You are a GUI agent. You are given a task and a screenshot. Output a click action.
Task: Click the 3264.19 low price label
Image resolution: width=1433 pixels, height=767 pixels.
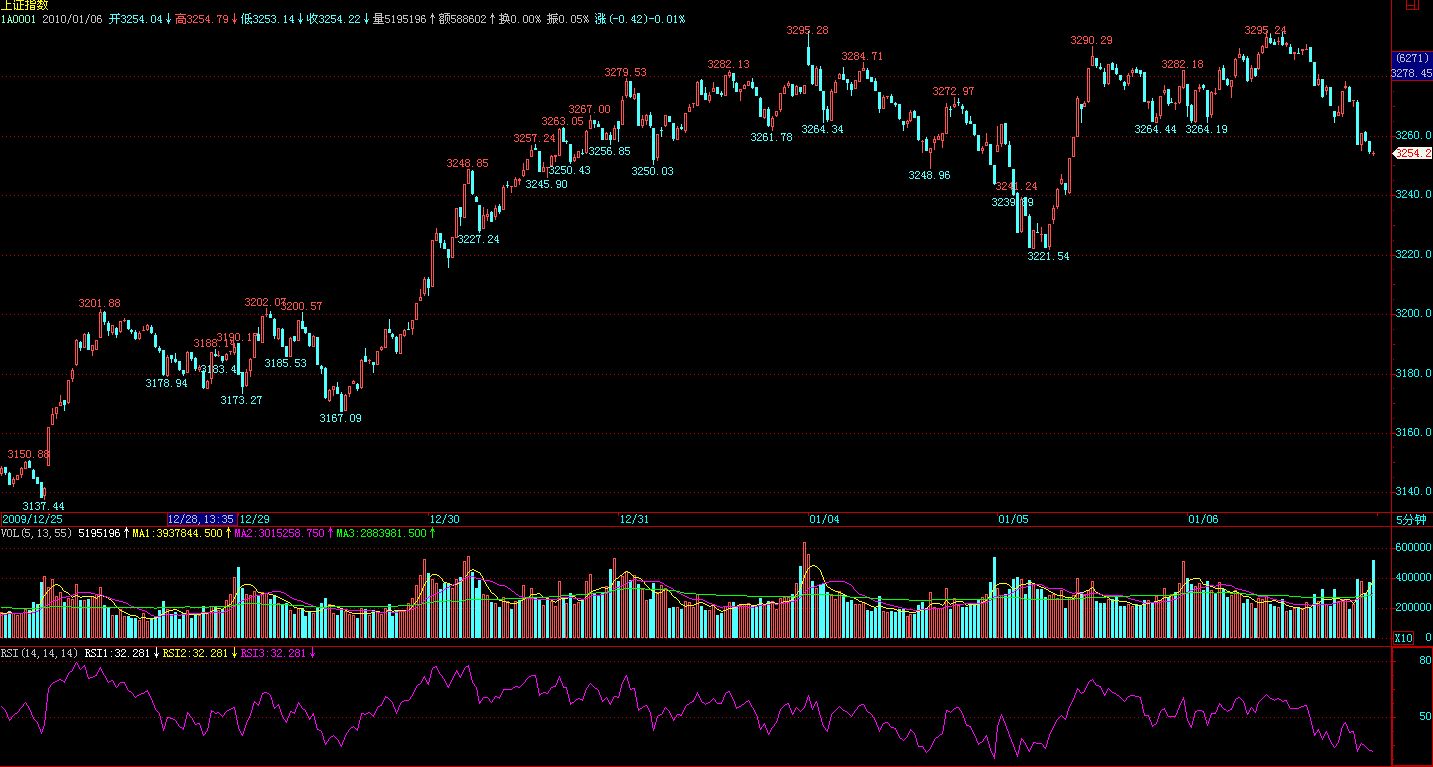pos(1206,129)
